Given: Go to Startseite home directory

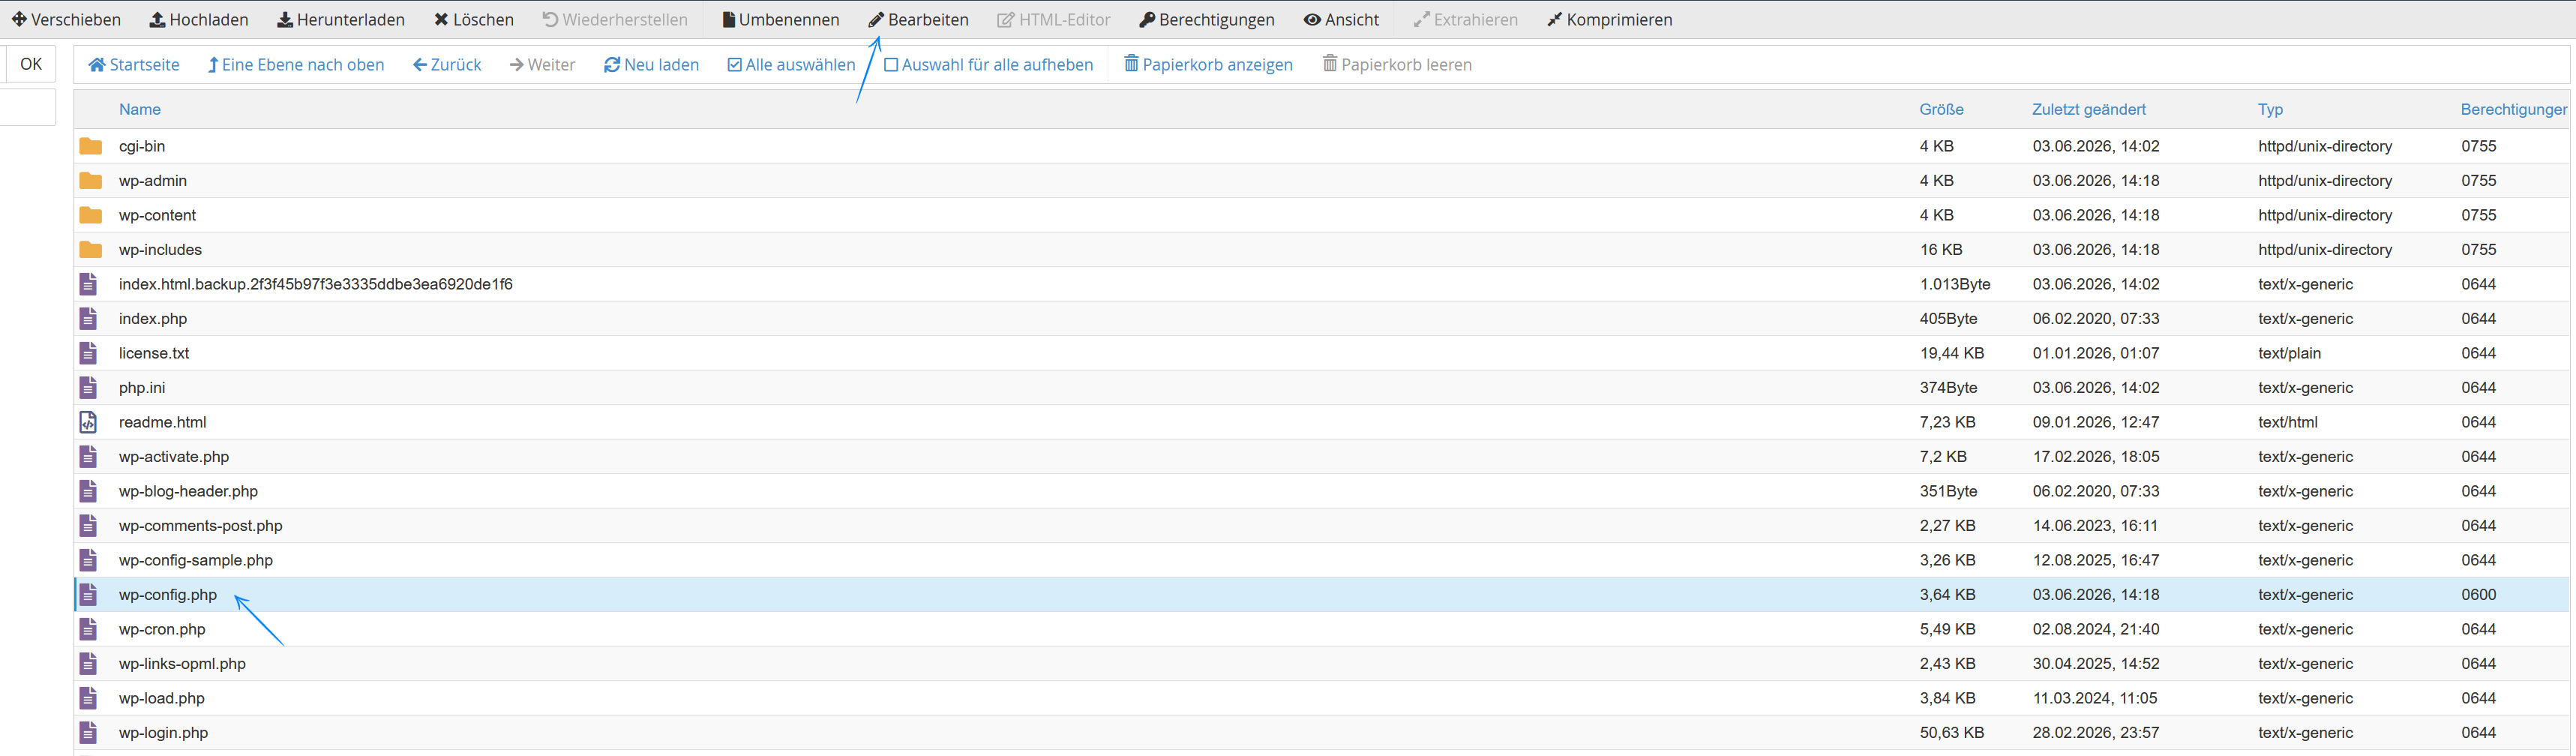Looking at the screenshot, I should point(134,65).
